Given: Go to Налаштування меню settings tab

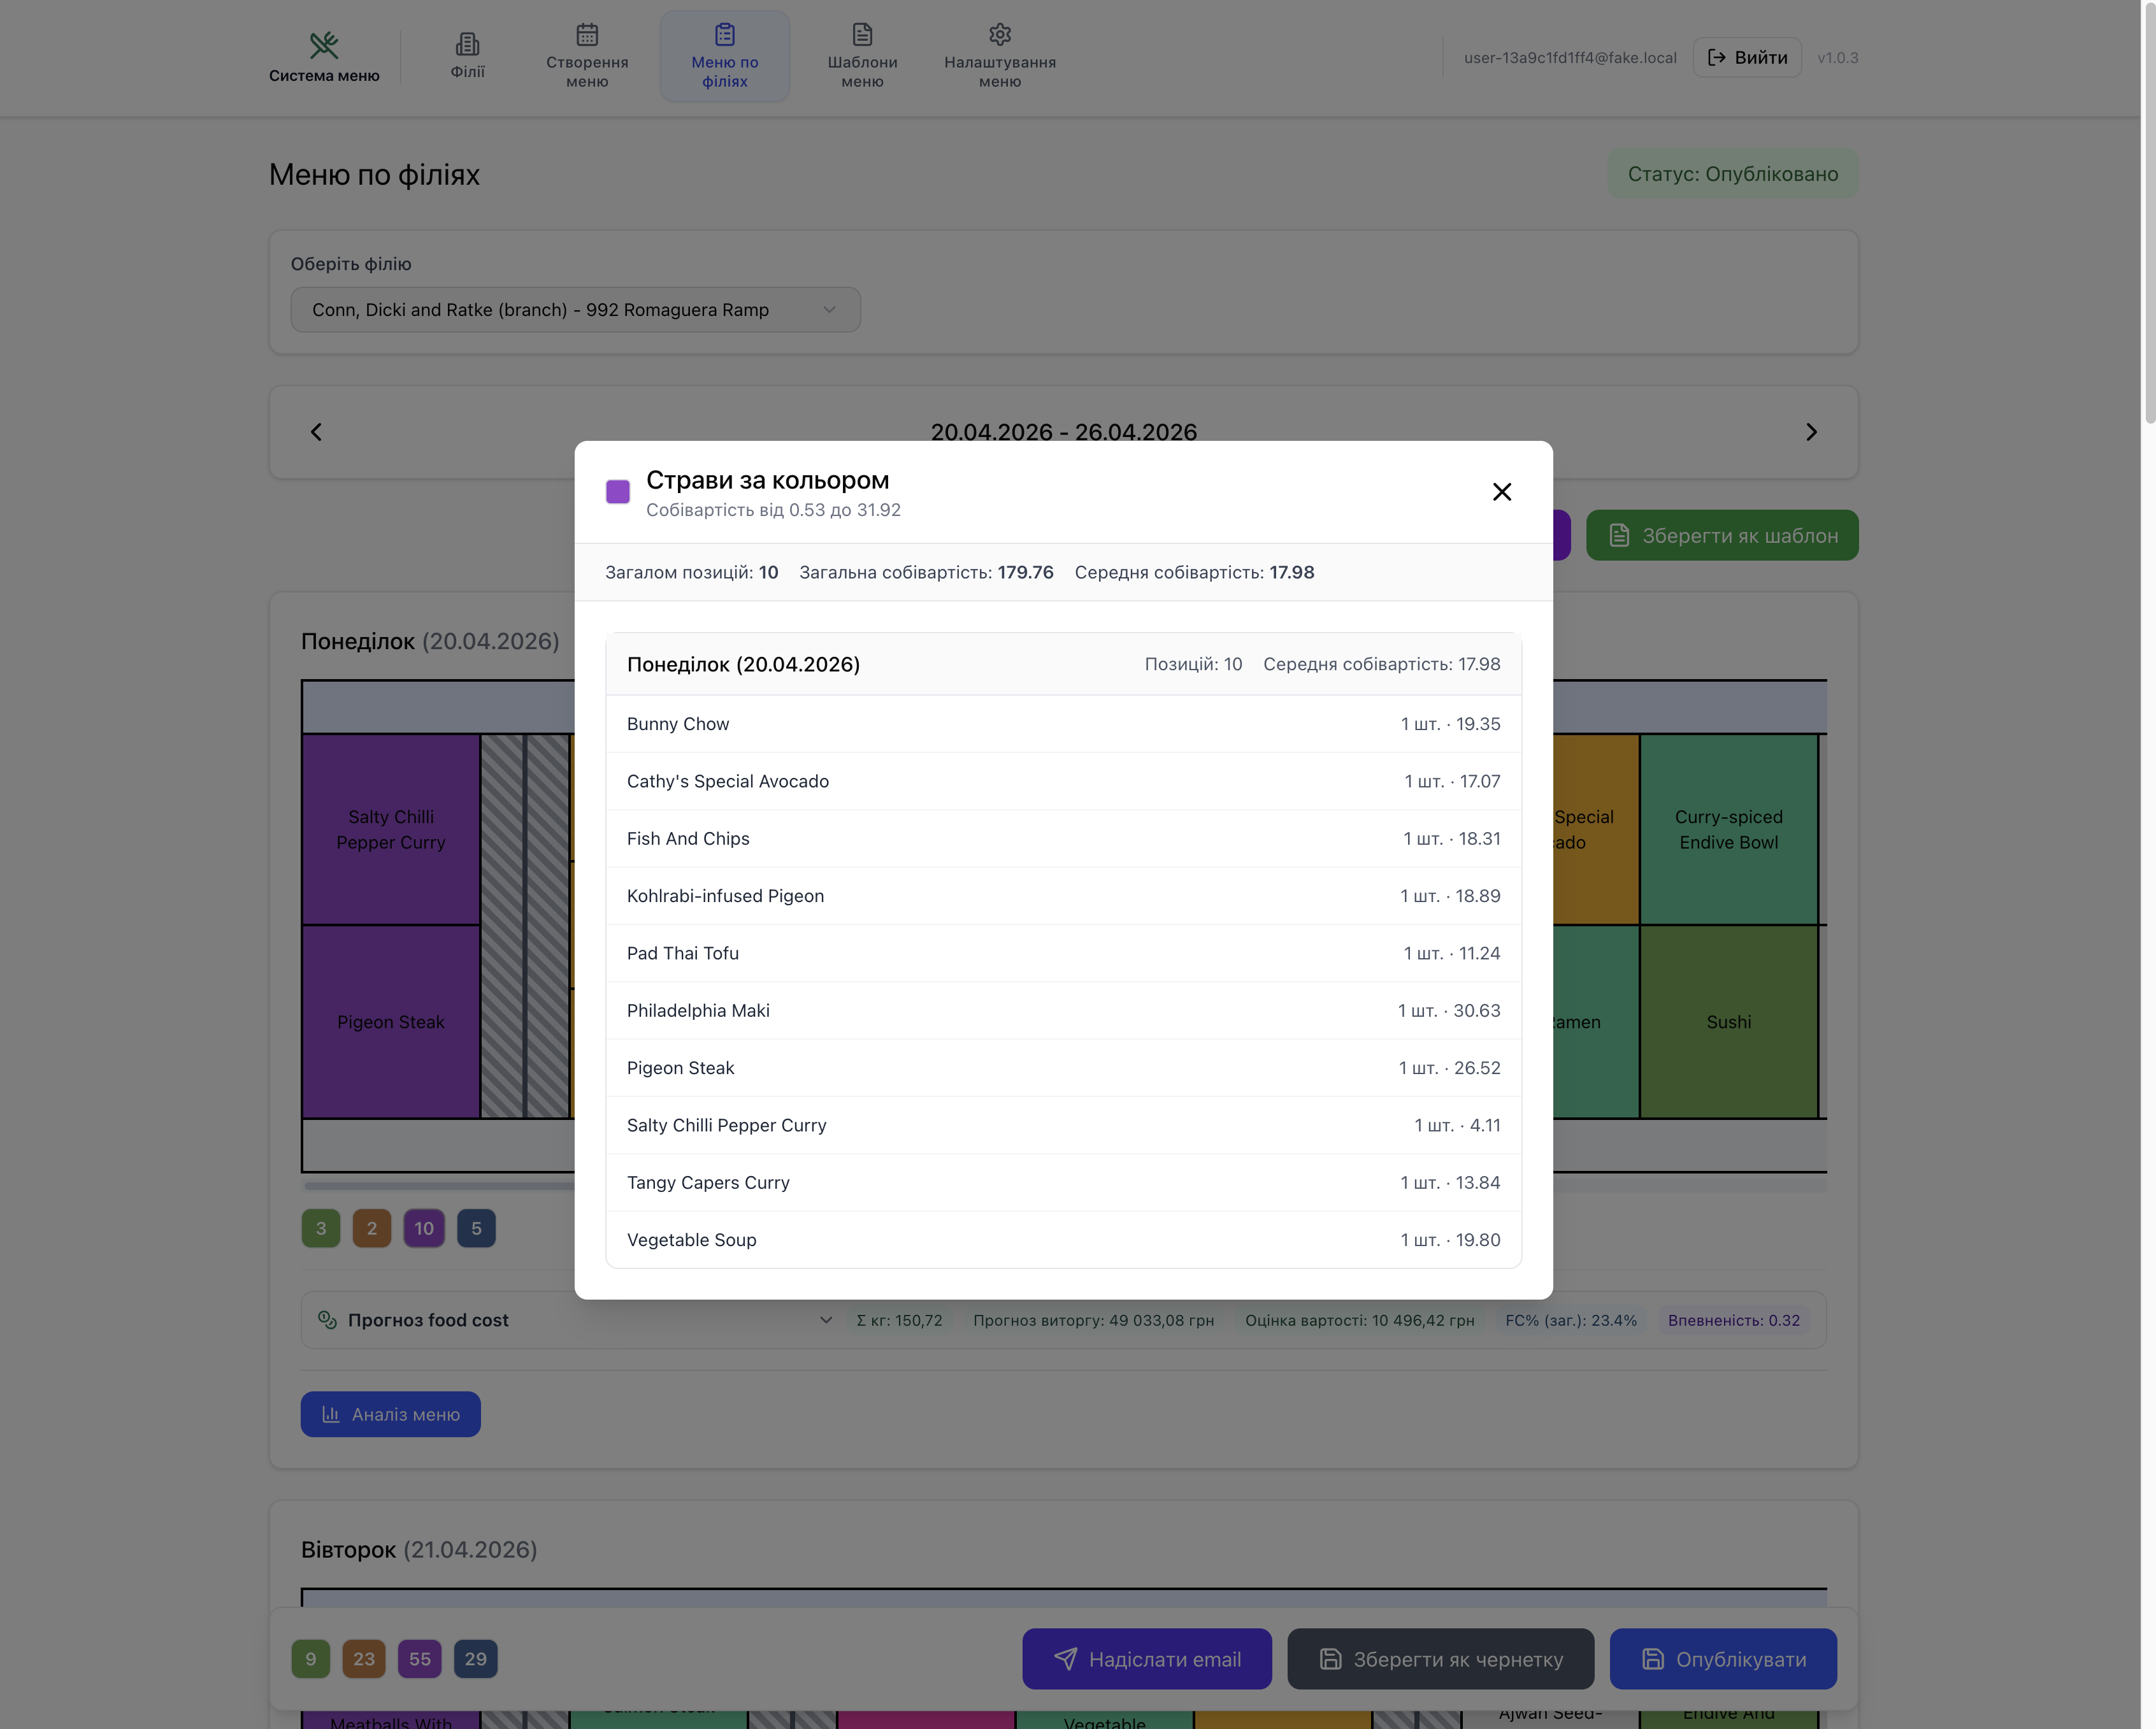Looking at the screenshot, I should point(1000,57).
